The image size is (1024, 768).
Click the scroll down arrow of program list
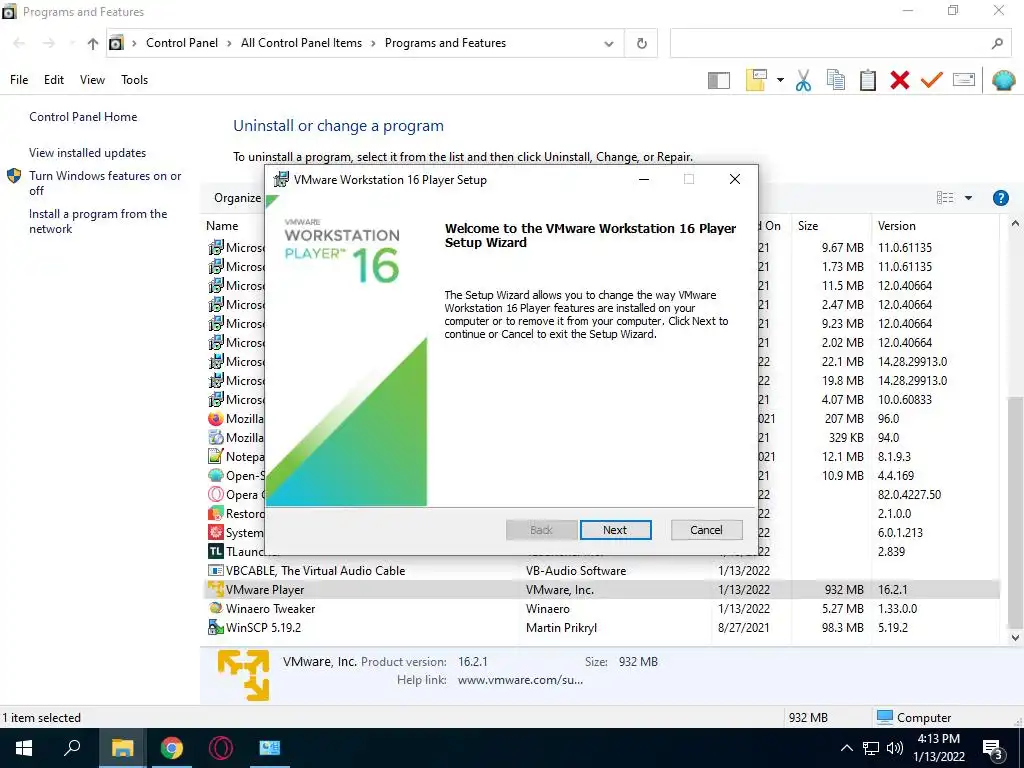tap(1015, 637)
